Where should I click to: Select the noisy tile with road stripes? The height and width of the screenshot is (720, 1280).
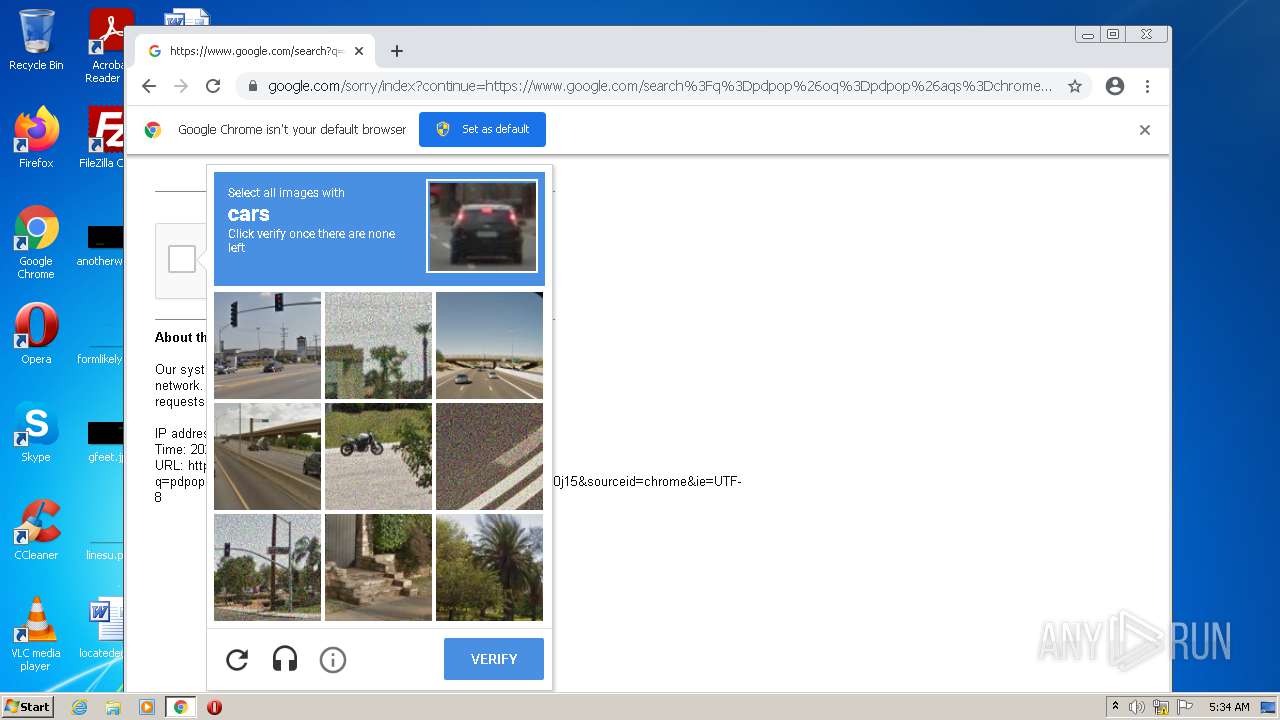pos(489,456)
